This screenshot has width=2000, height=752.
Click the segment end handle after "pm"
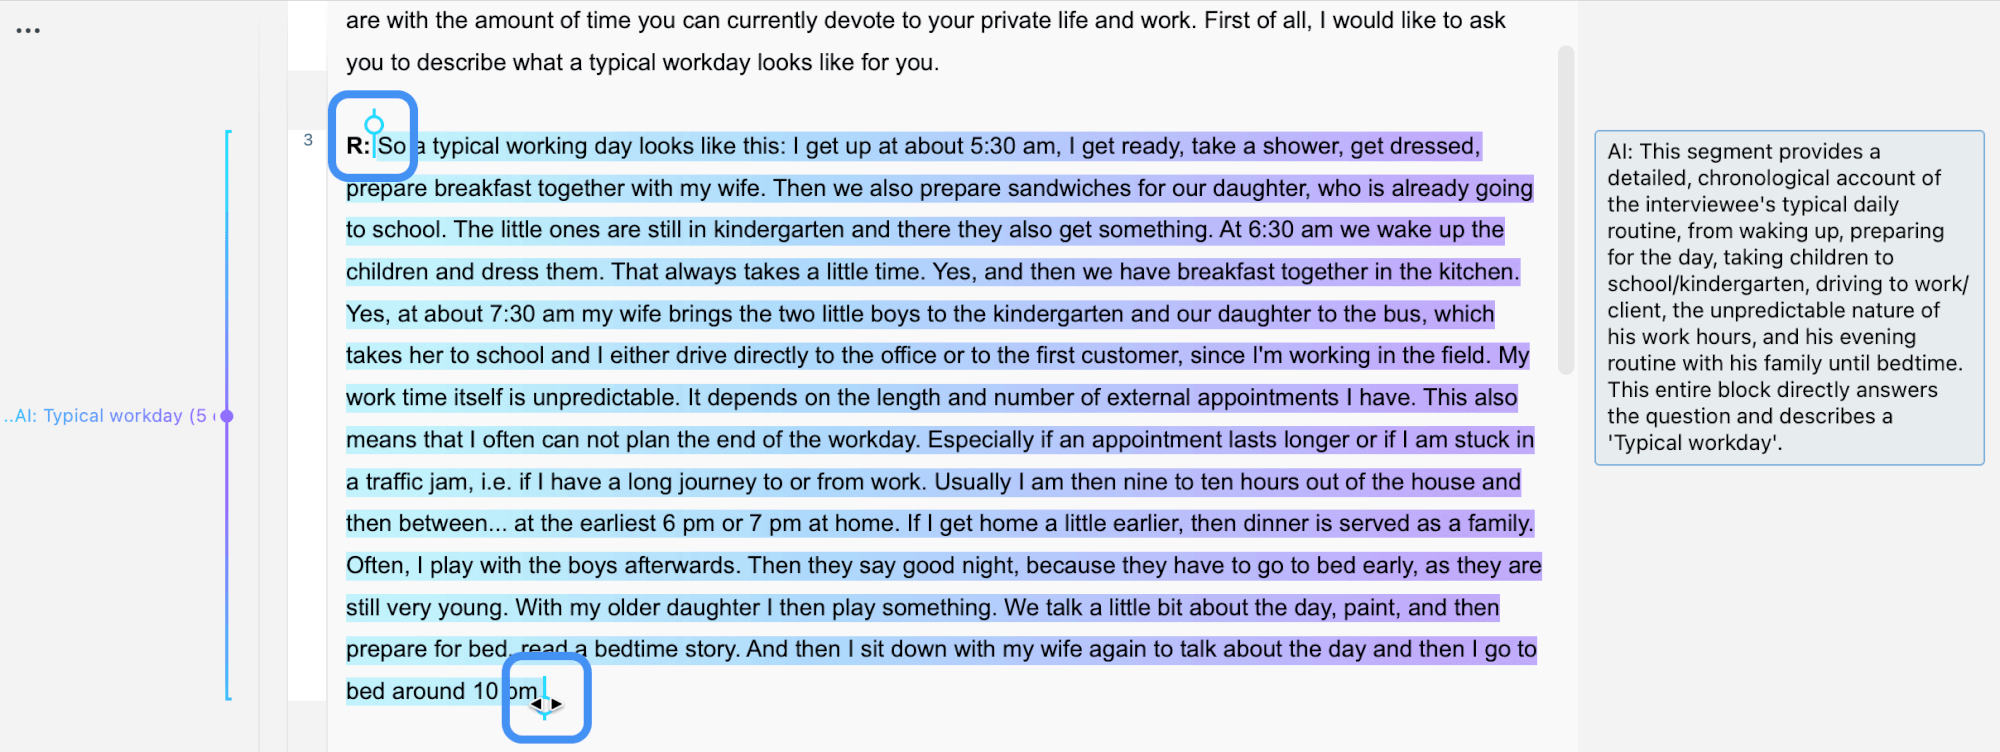[545, 699]
